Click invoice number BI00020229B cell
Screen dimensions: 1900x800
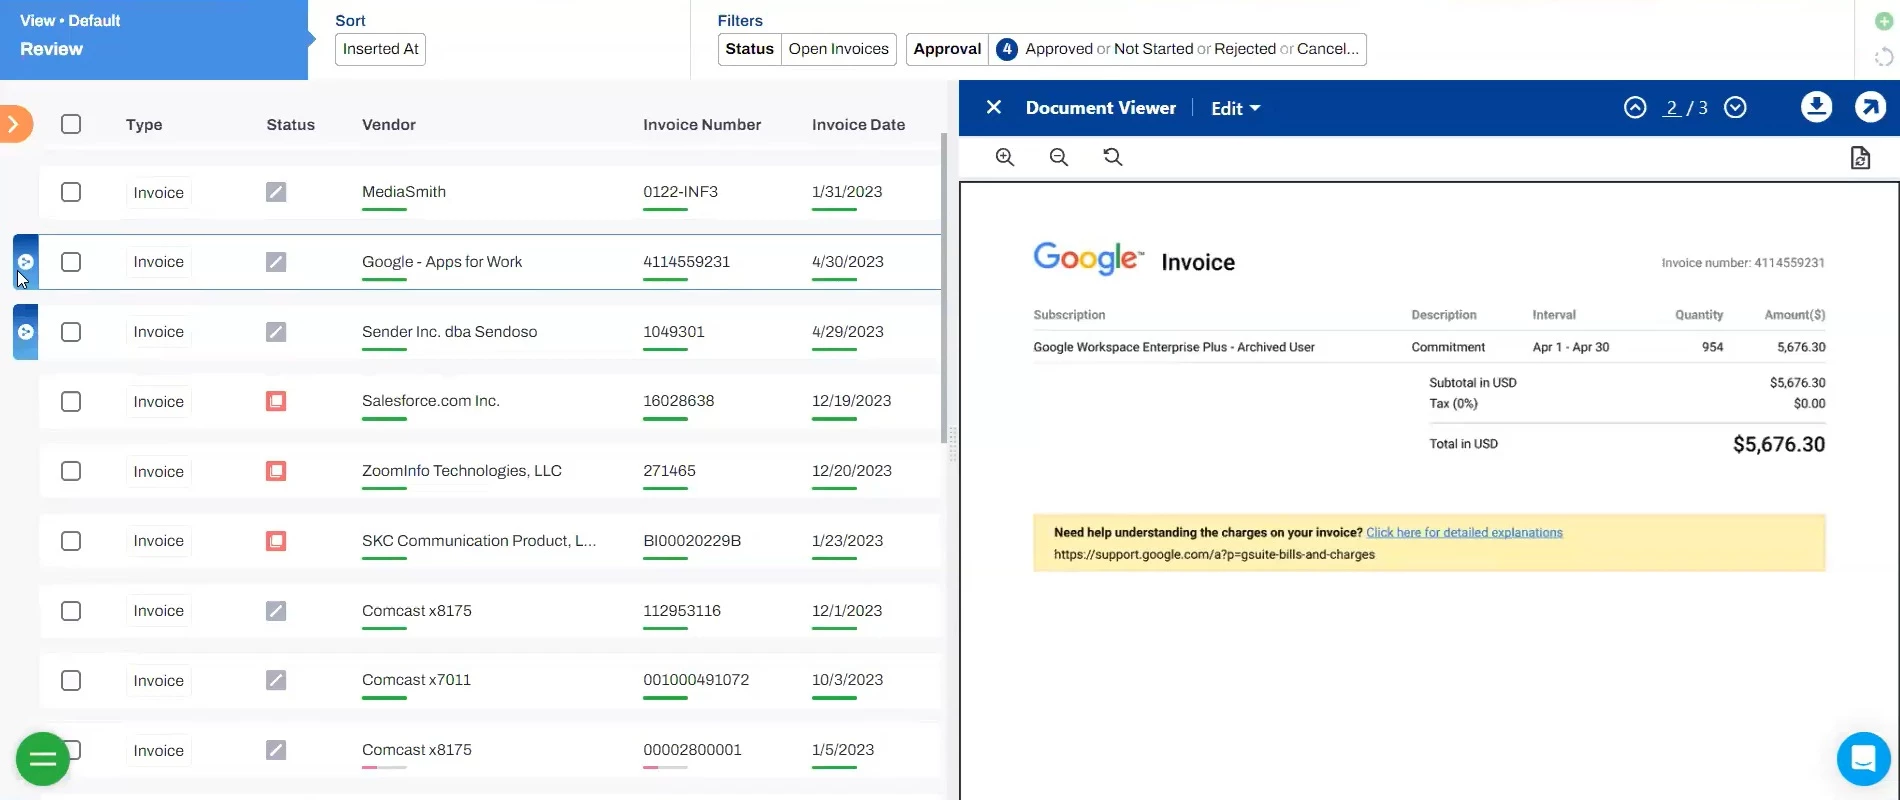point(692,541)
